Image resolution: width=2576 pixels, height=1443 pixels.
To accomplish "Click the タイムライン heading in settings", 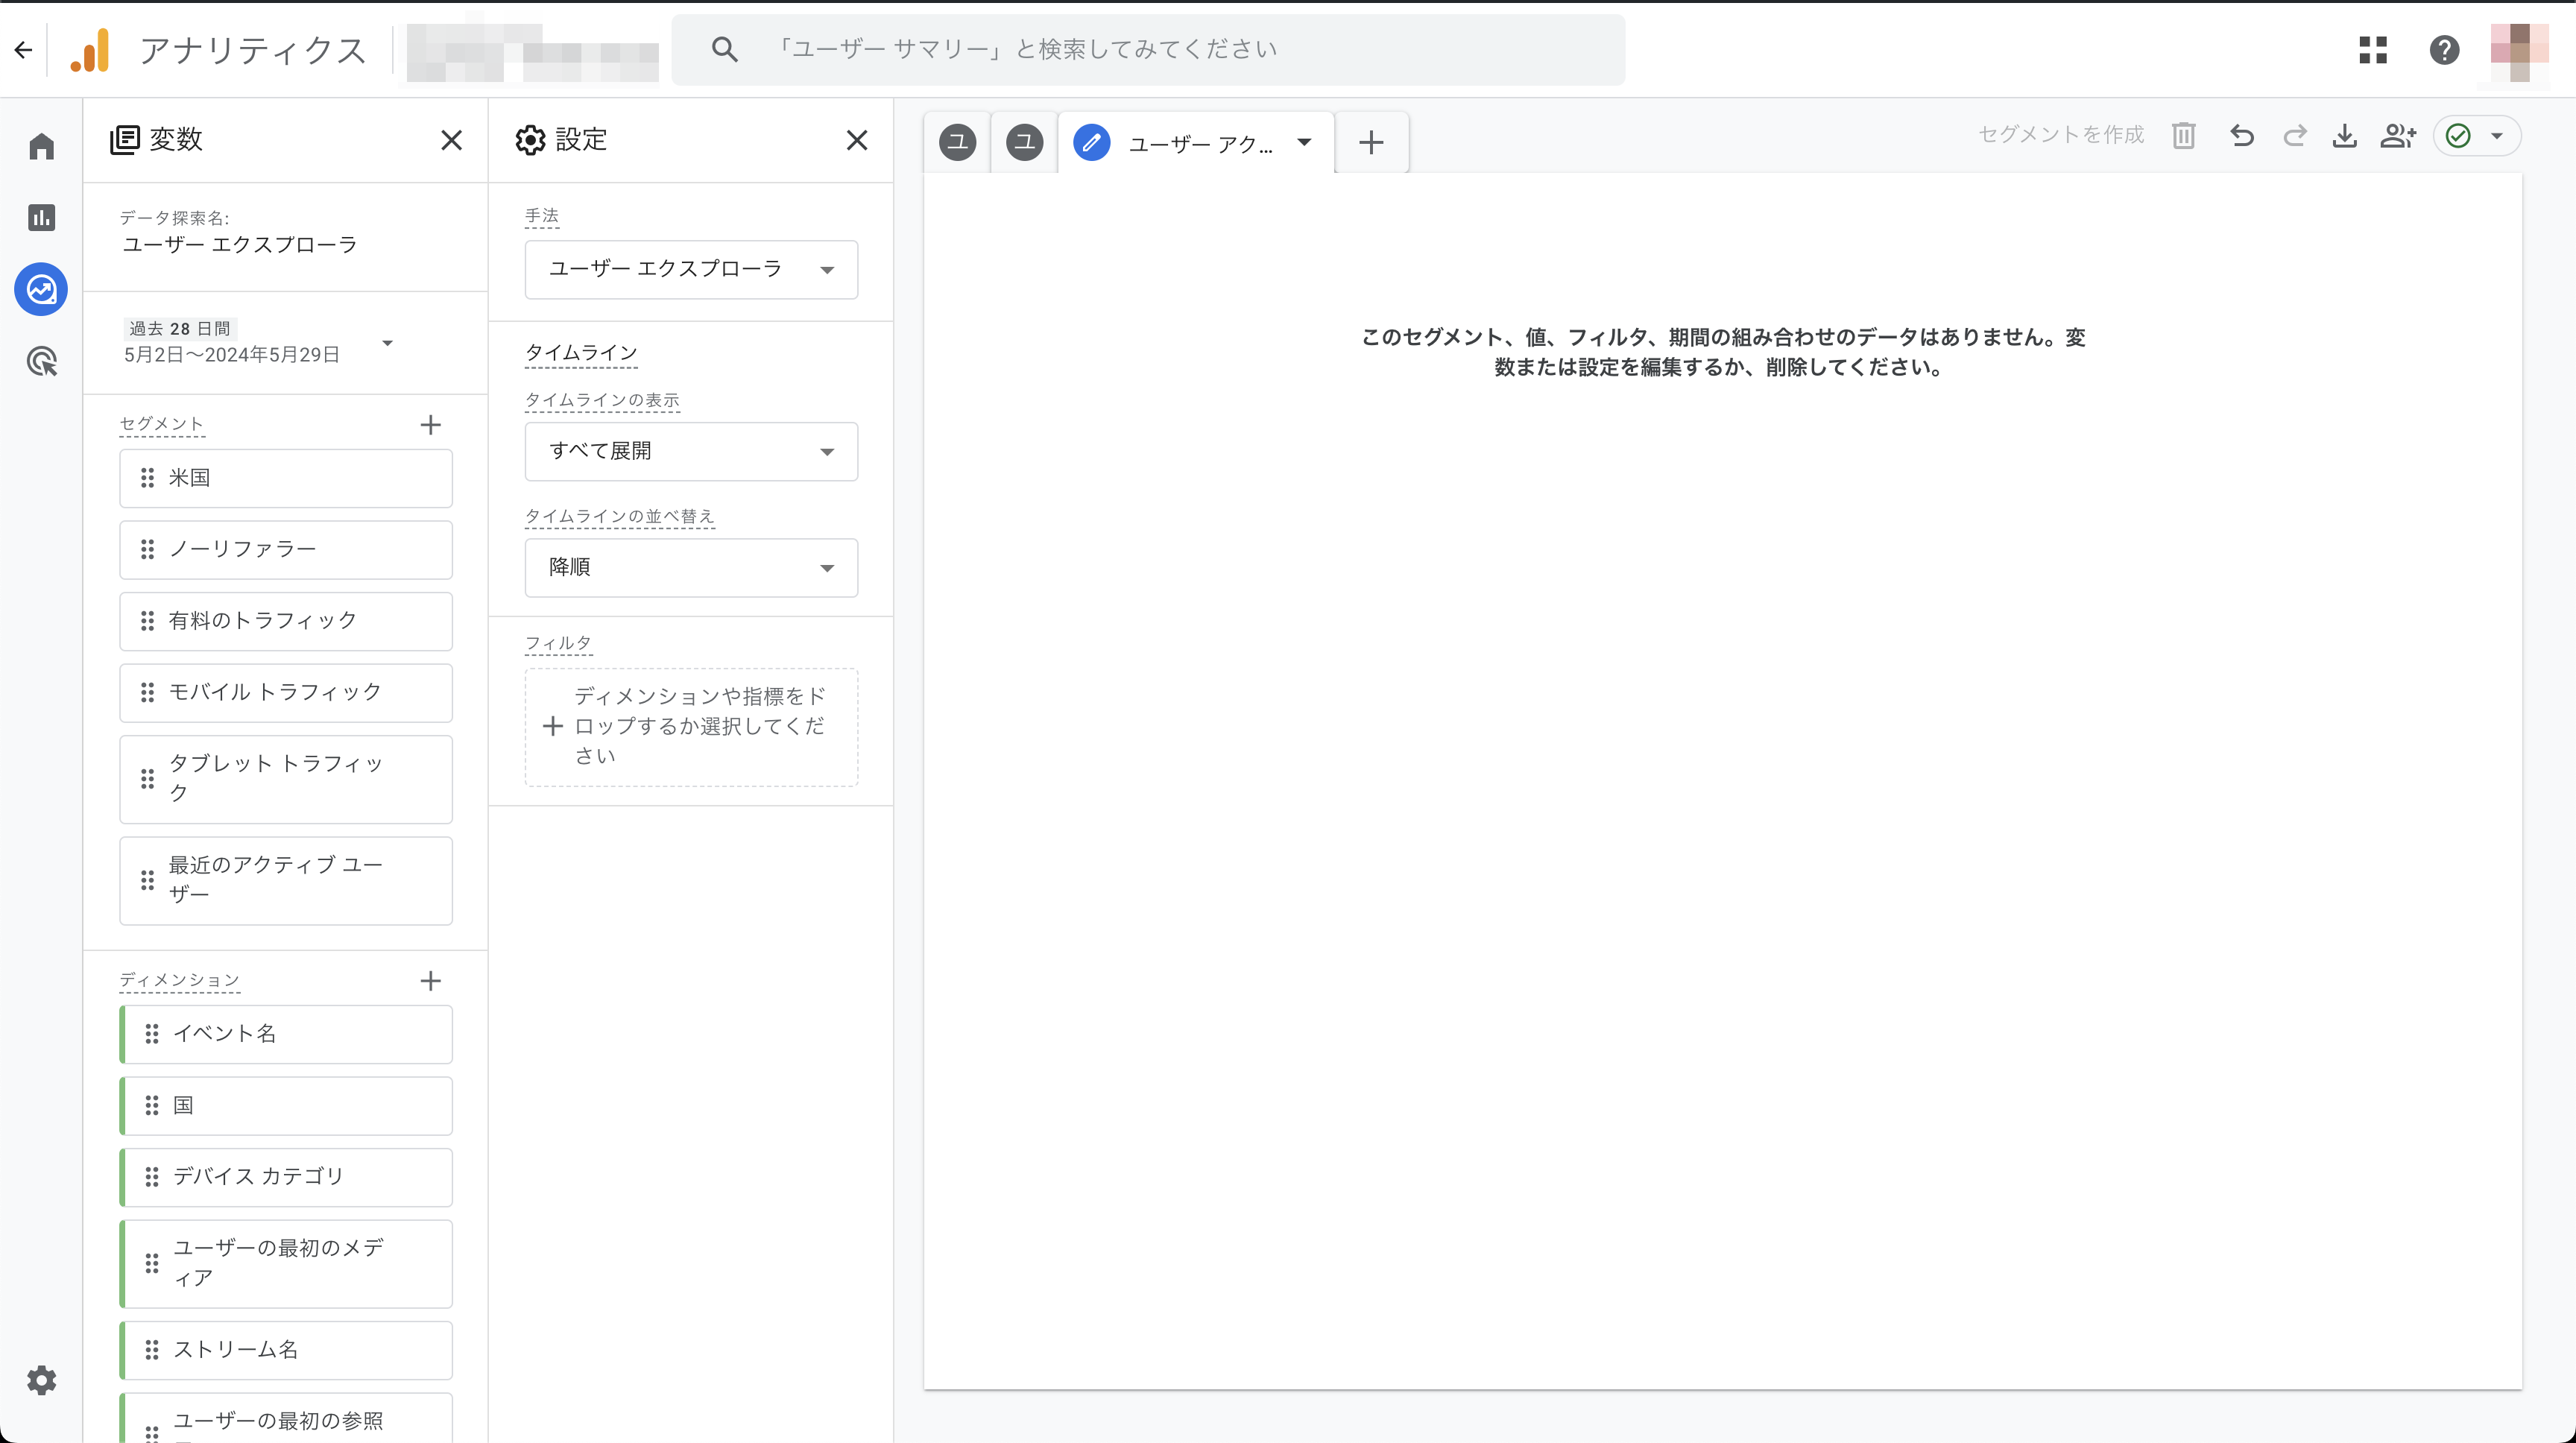I will click(581, 353).
